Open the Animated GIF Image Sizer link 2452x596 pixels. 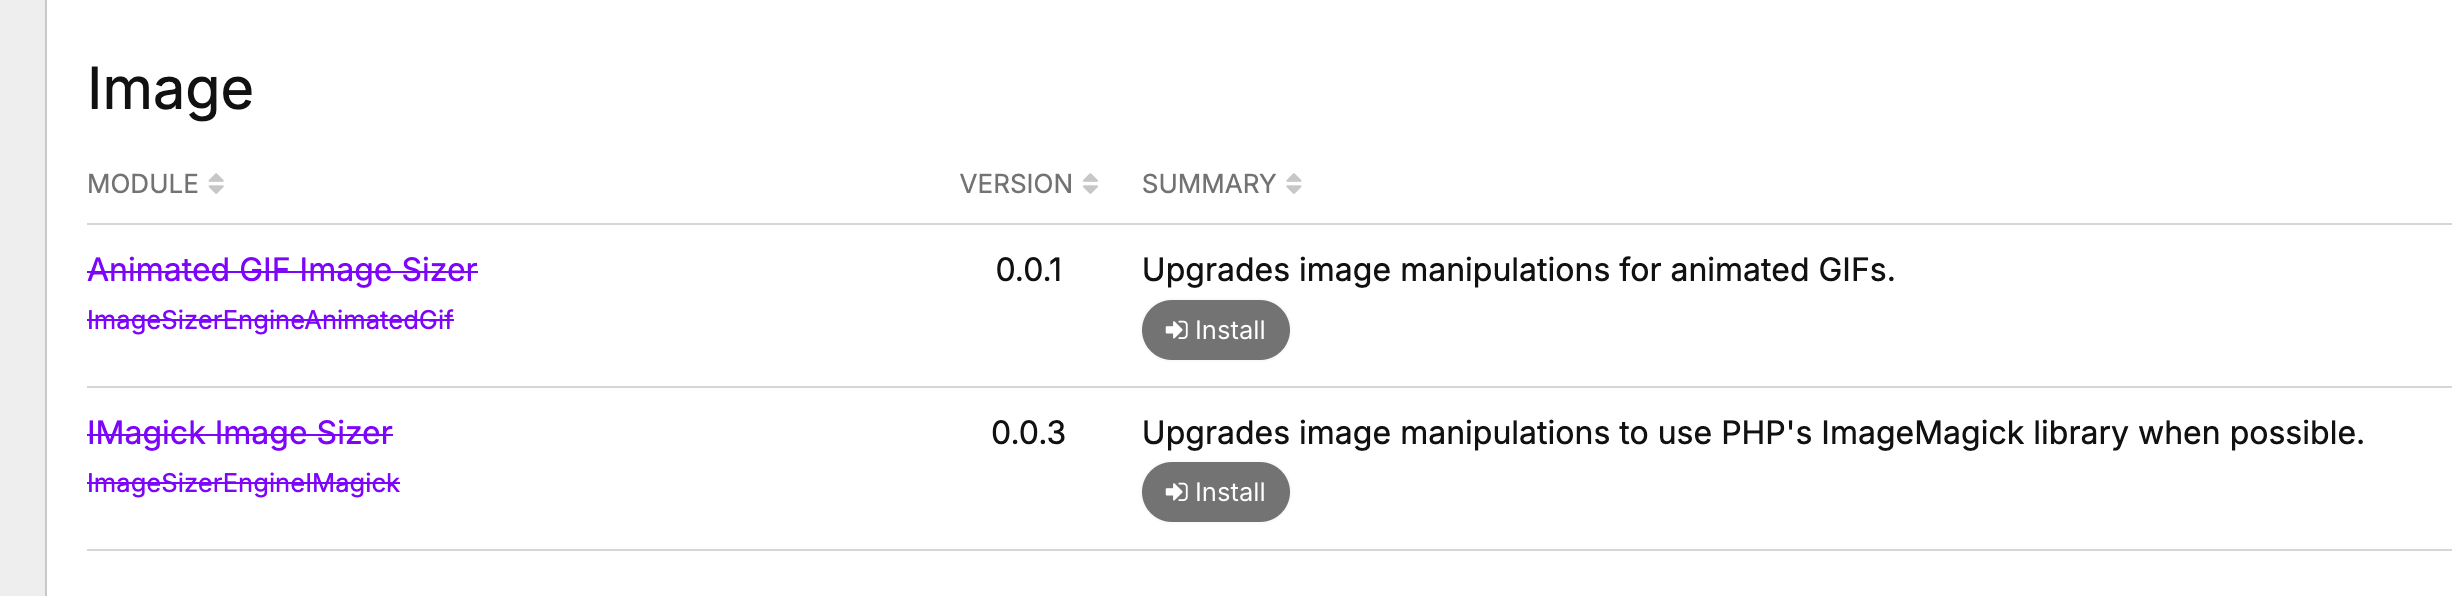pyautogui.click(x=282, y=270)
